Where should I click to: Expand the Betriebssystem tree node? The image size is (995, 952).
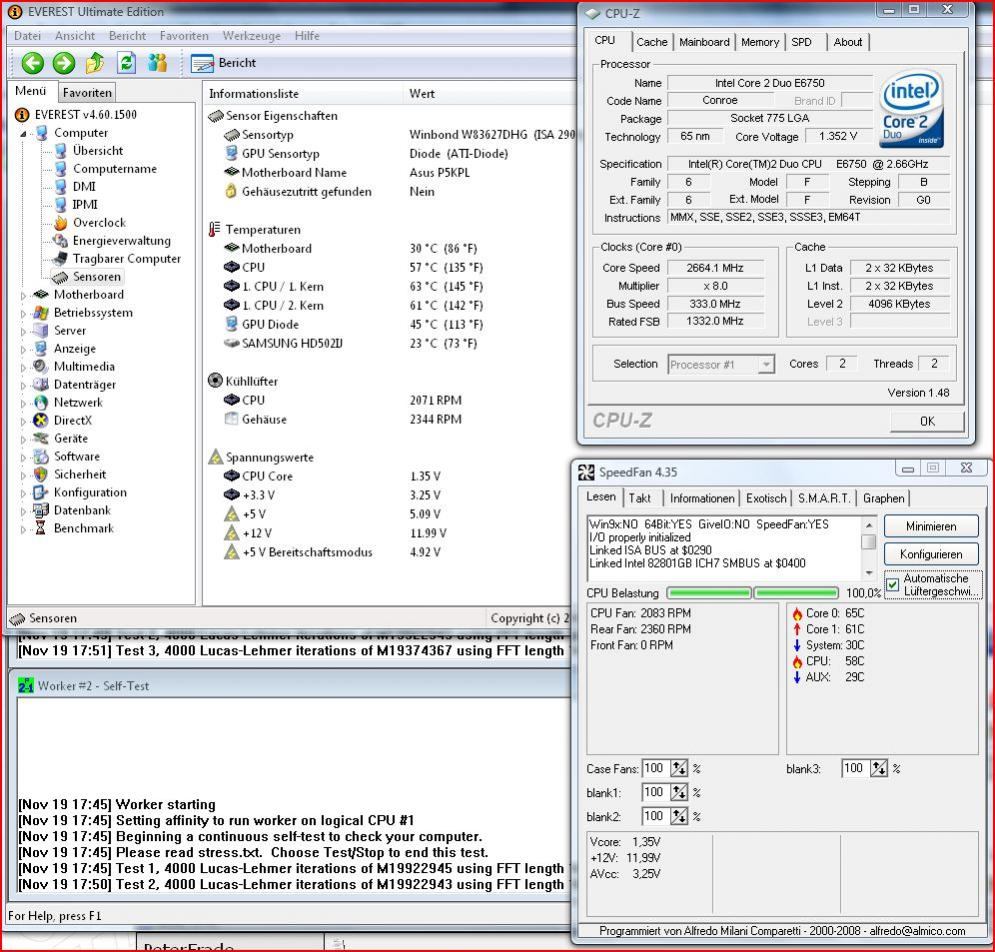pyautogui.click(x=23, y=313)
